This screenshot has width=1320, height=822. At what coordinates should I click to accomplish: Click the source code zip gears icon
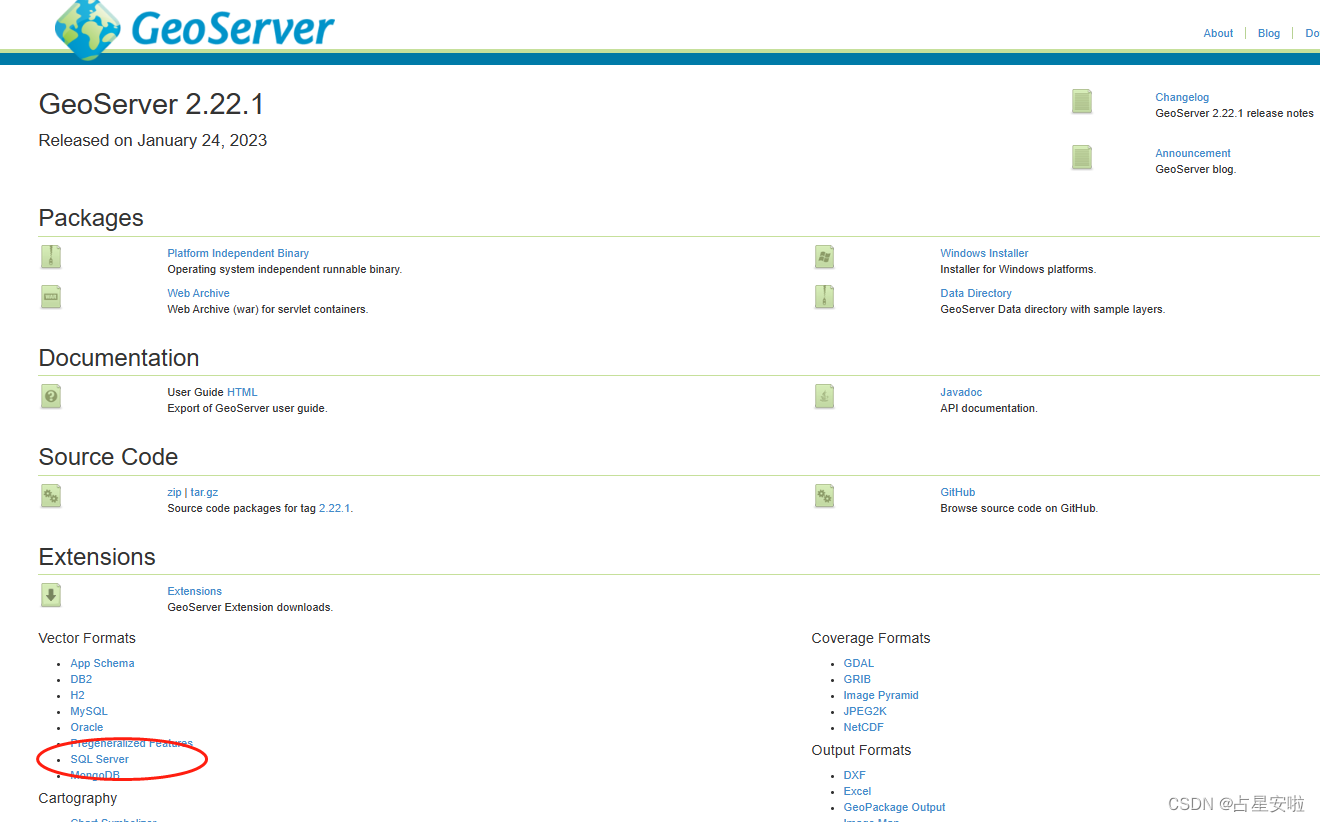pyautogui.click(x=51, y=496)
